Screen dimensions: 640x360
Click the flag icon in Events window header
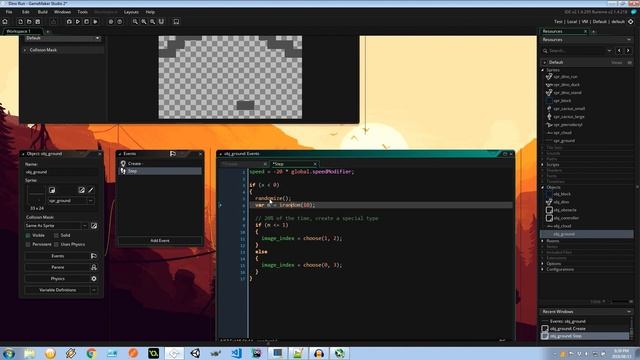pos(173,154)
